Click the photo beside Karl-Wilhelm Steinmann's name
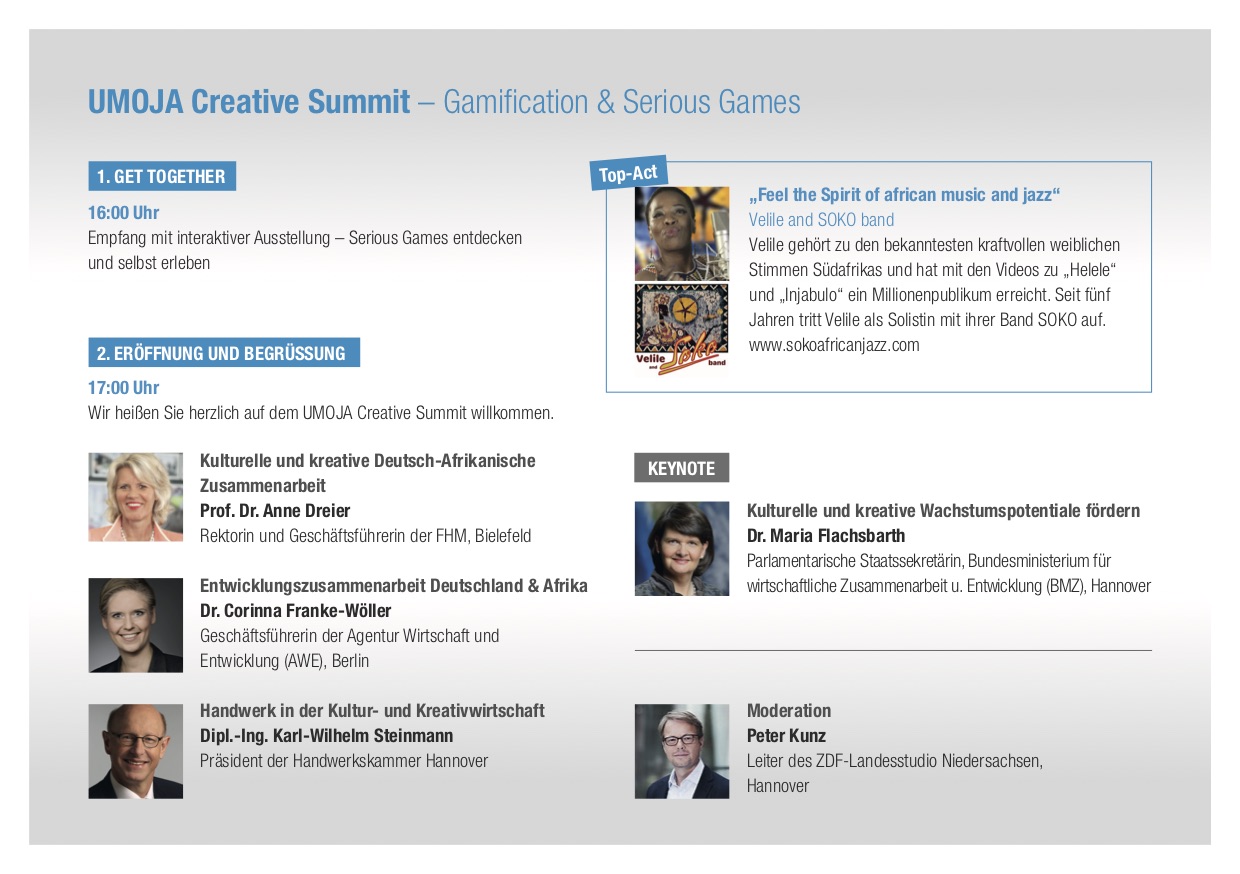1240x874 pixels. click(x=135, y=751)
